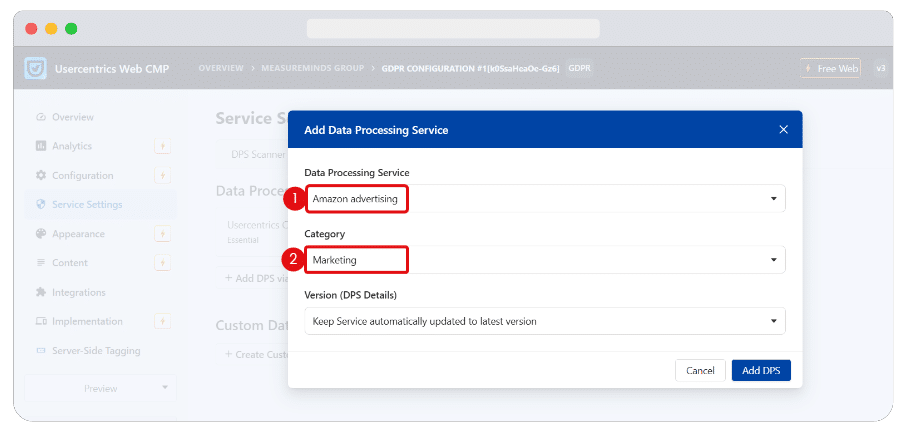The image size is (906, 432).
Task: Click the Implementation device icon
Action: tap(40, 321)
